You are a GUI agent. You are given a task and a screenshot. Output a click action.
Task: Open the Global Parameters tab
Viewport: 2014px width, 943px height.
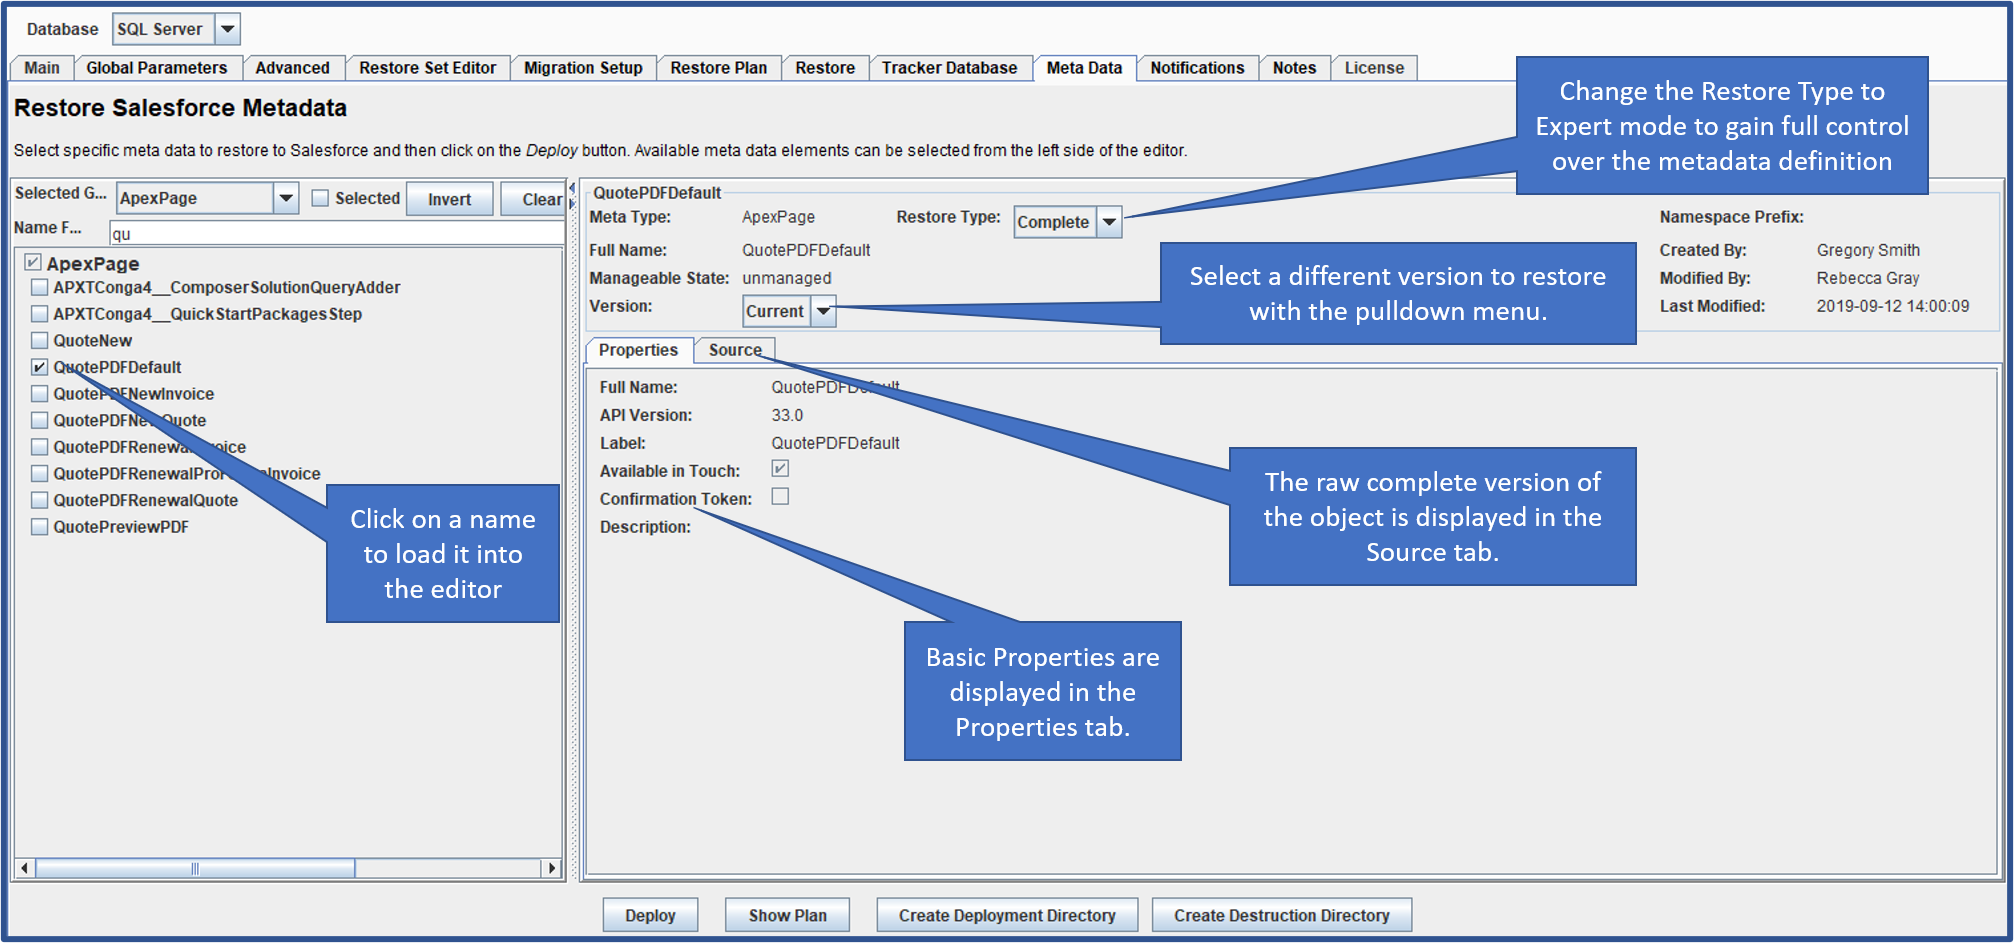pos(157,68)
